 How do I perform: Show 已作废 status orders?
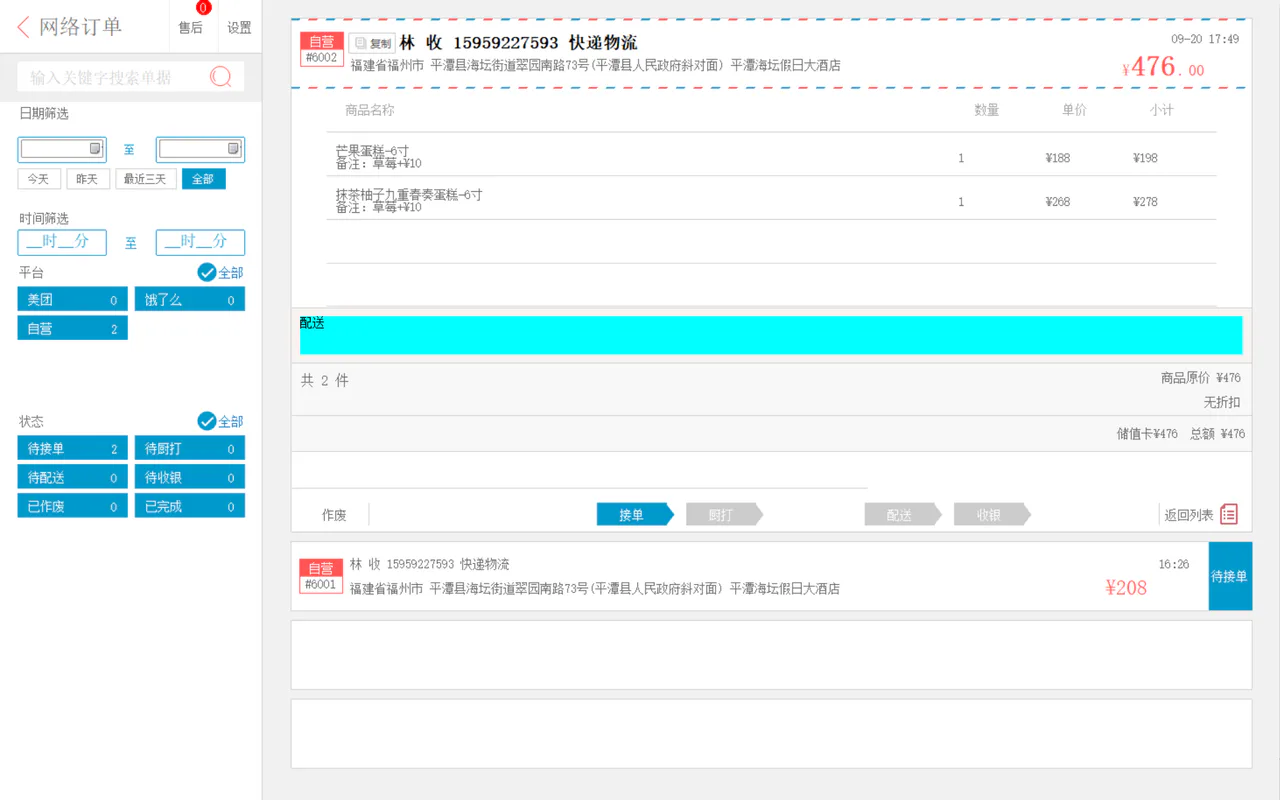[72, 506]
